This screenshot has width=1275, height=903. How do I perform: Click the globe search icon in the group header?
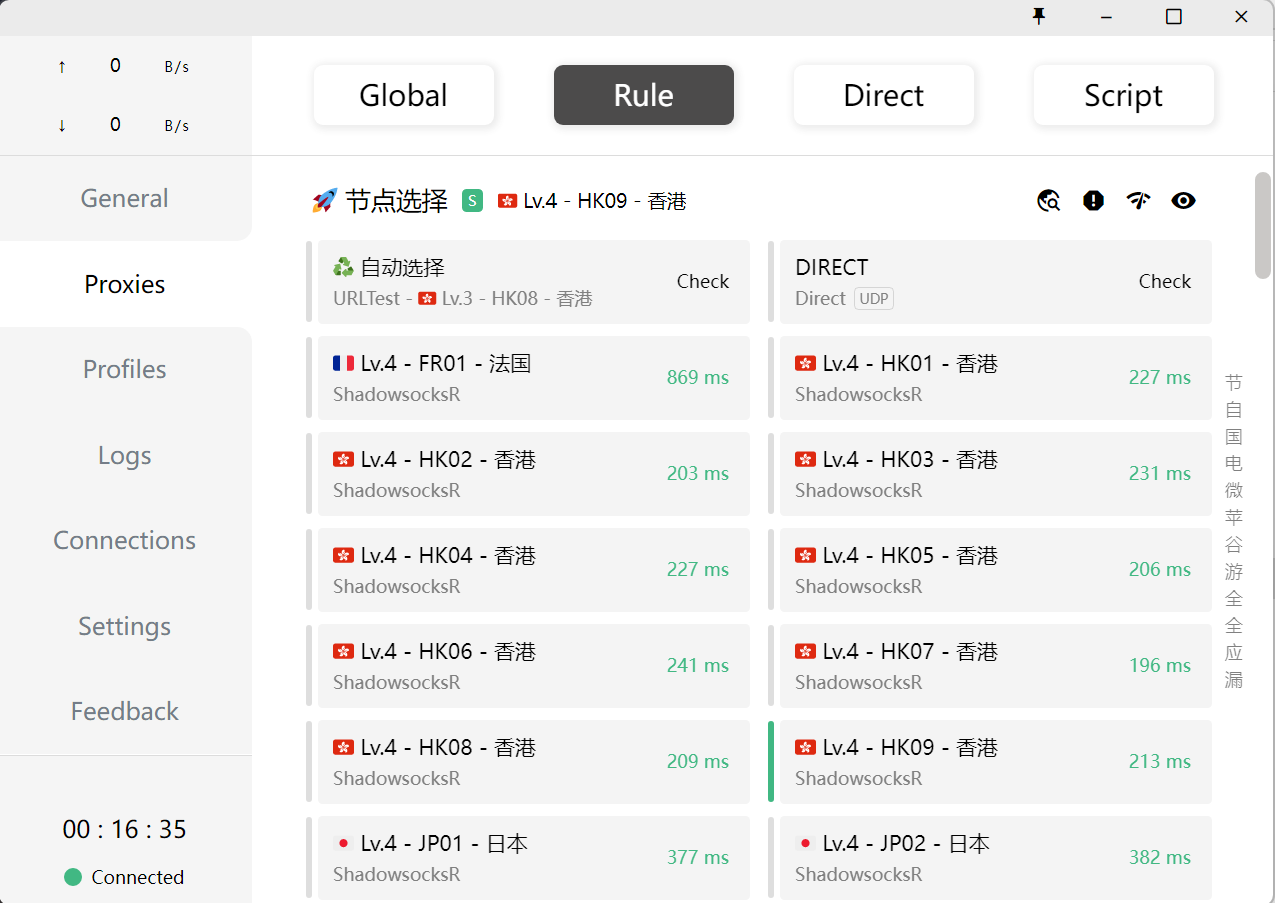pos(1048,201)
